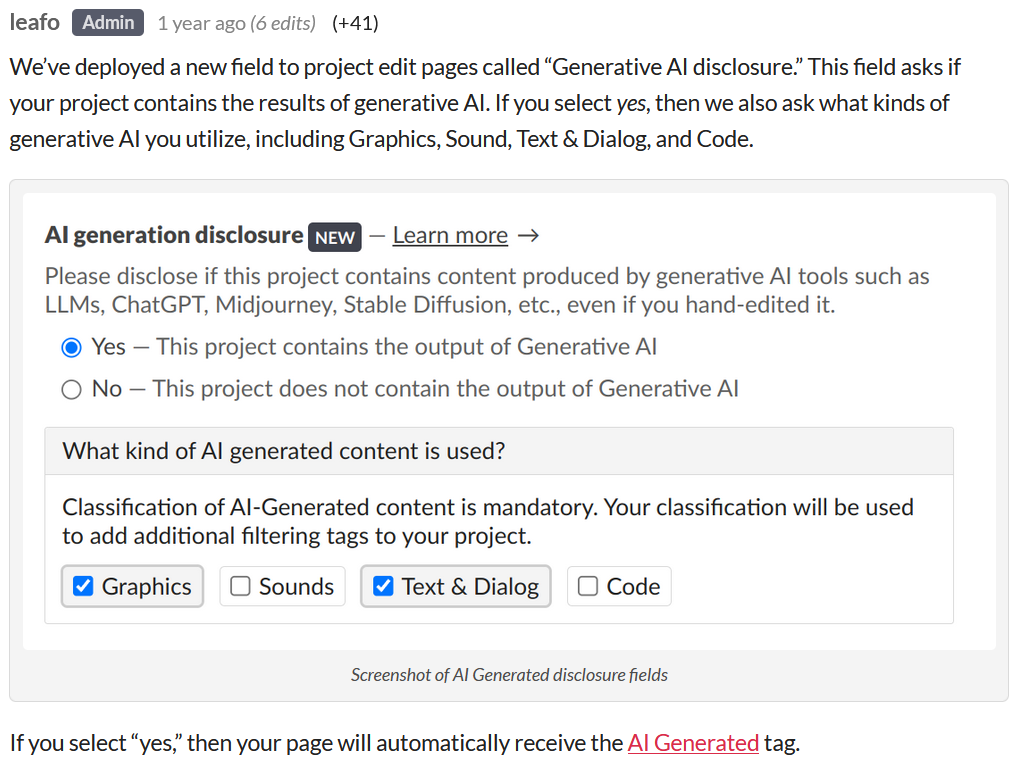Enable the Sounds checkbox
This screenshot has height=771, width=1031.
point(241,586)
